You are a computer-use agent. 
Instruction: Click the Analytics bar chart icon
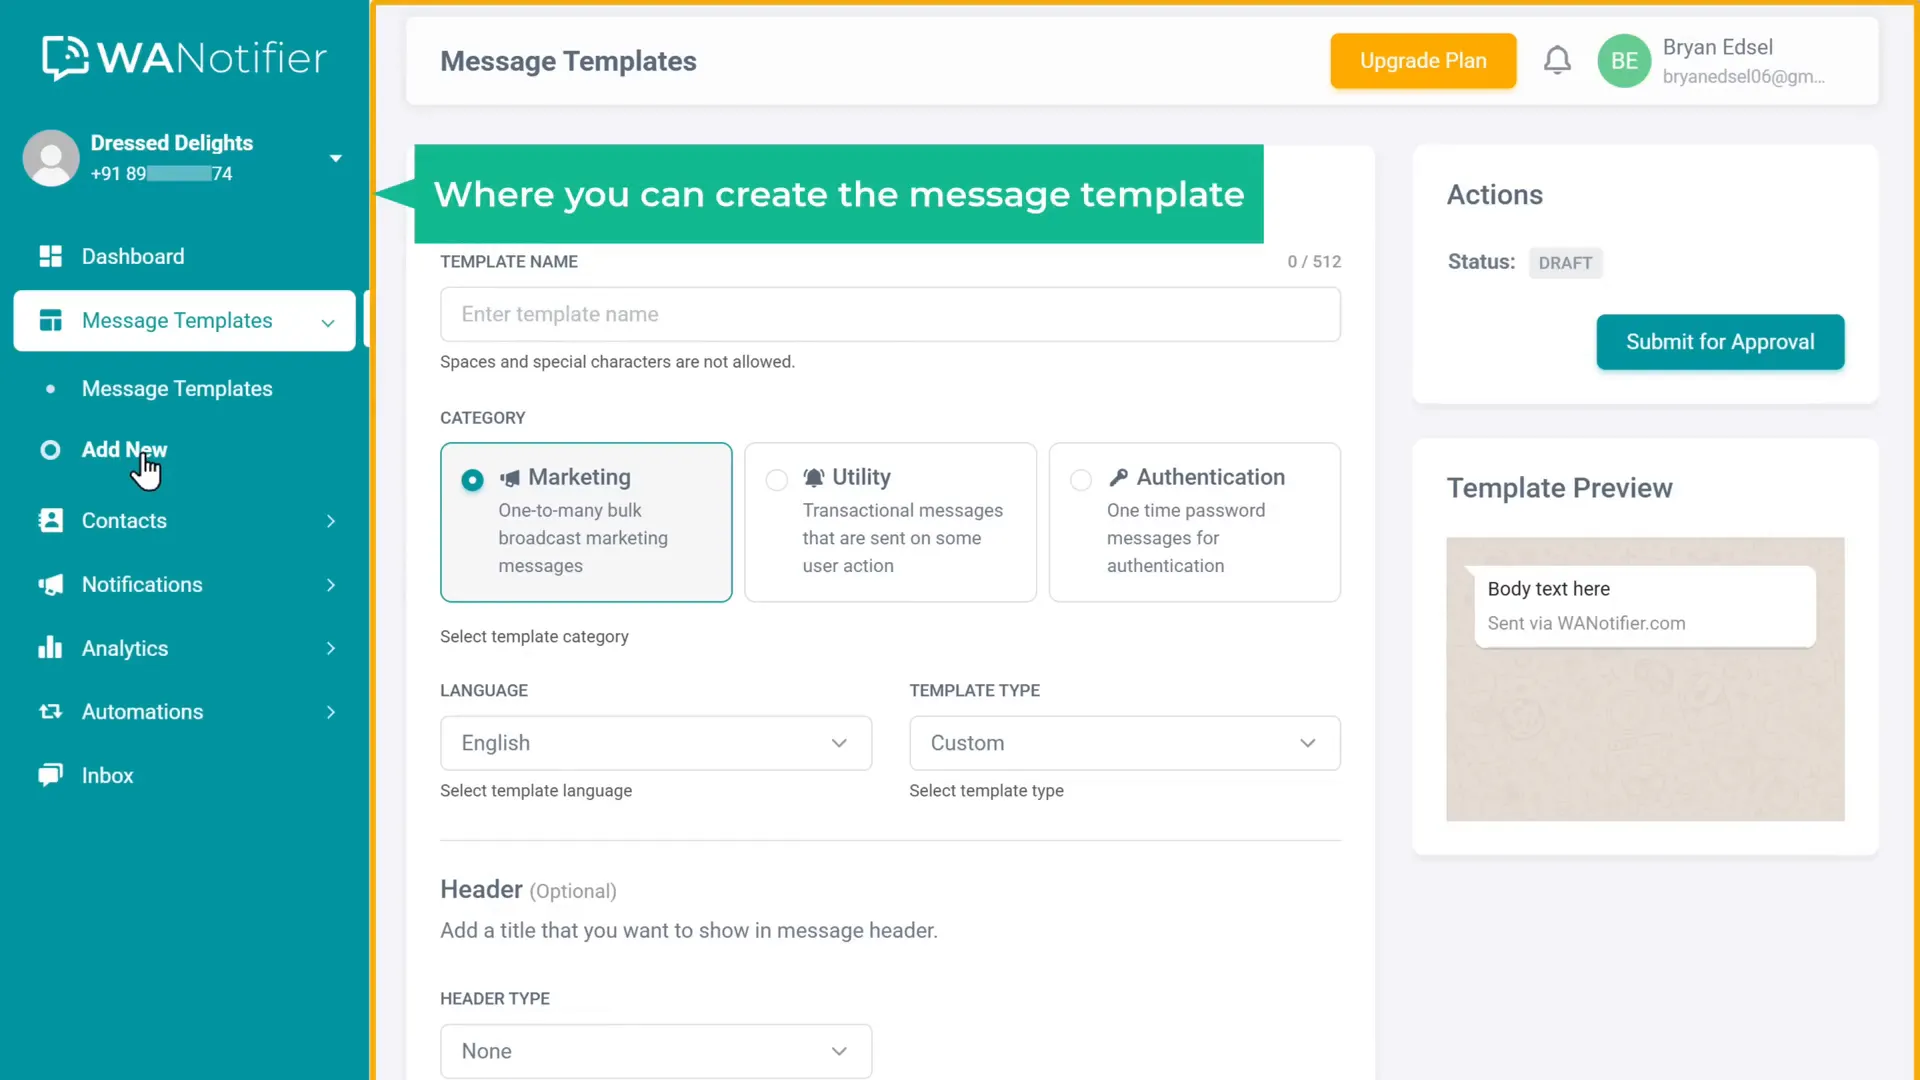point(50,648)
